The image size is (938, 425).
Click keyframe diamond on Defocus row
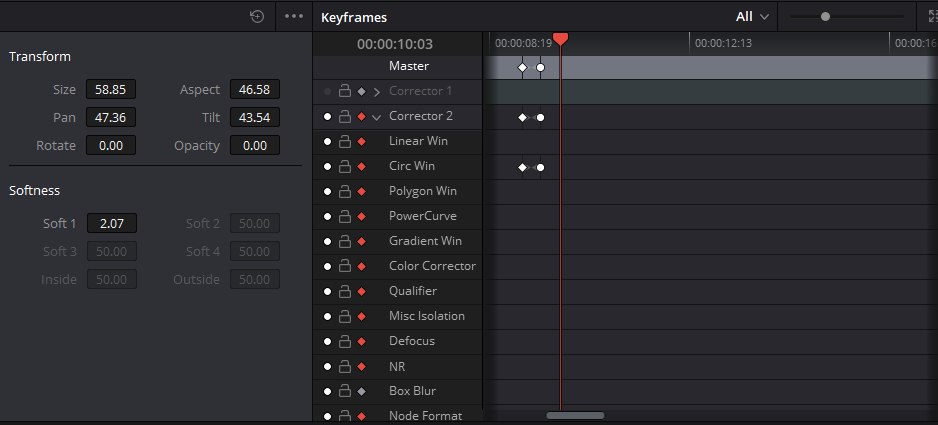tap(361, 341)
